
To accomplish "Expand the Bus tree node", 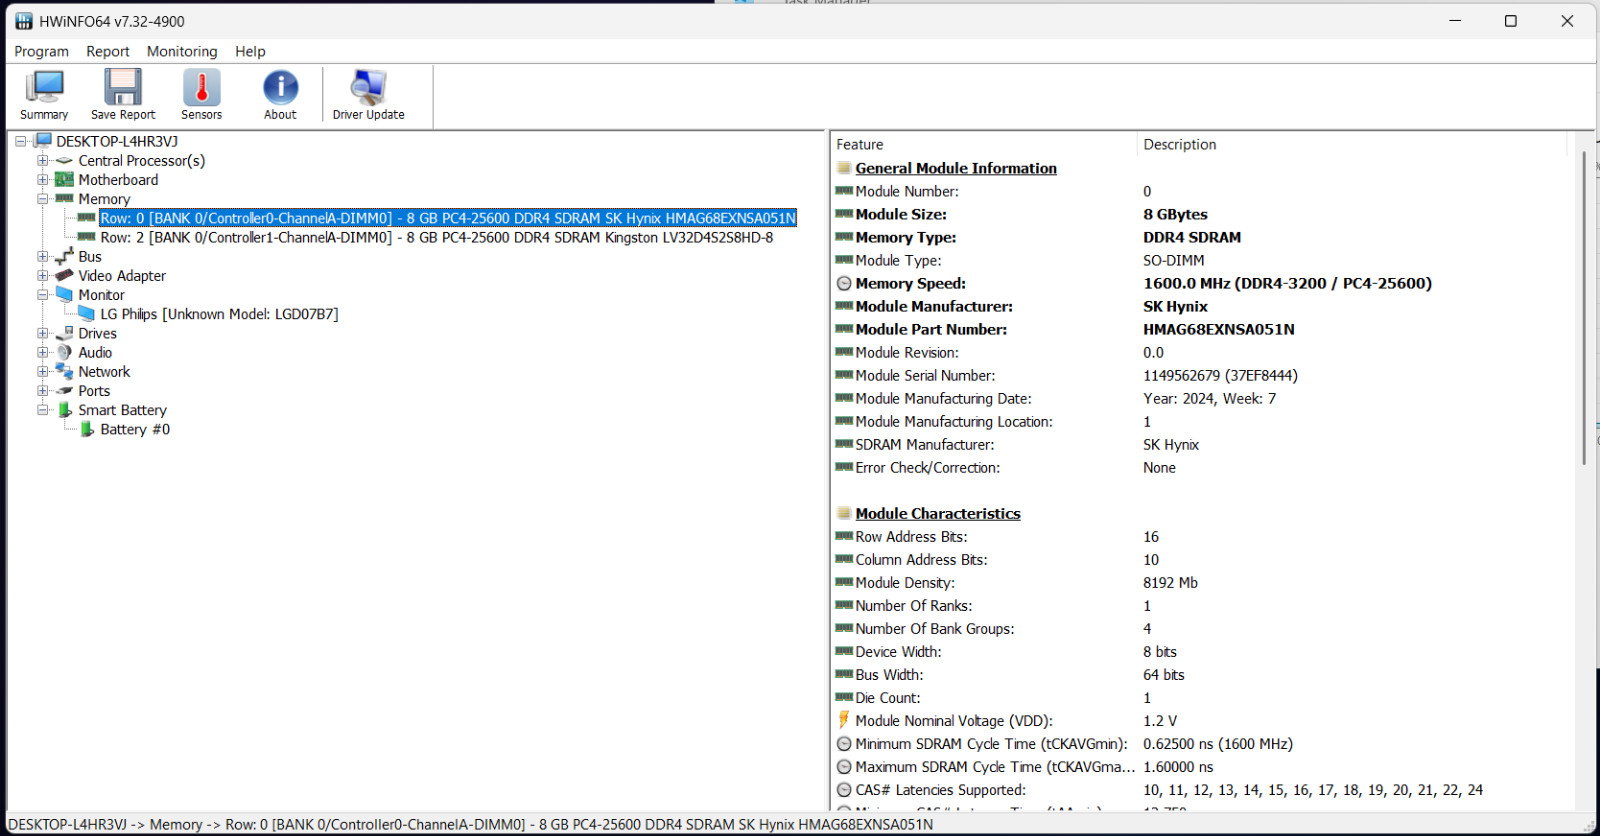I will [42, 256].
